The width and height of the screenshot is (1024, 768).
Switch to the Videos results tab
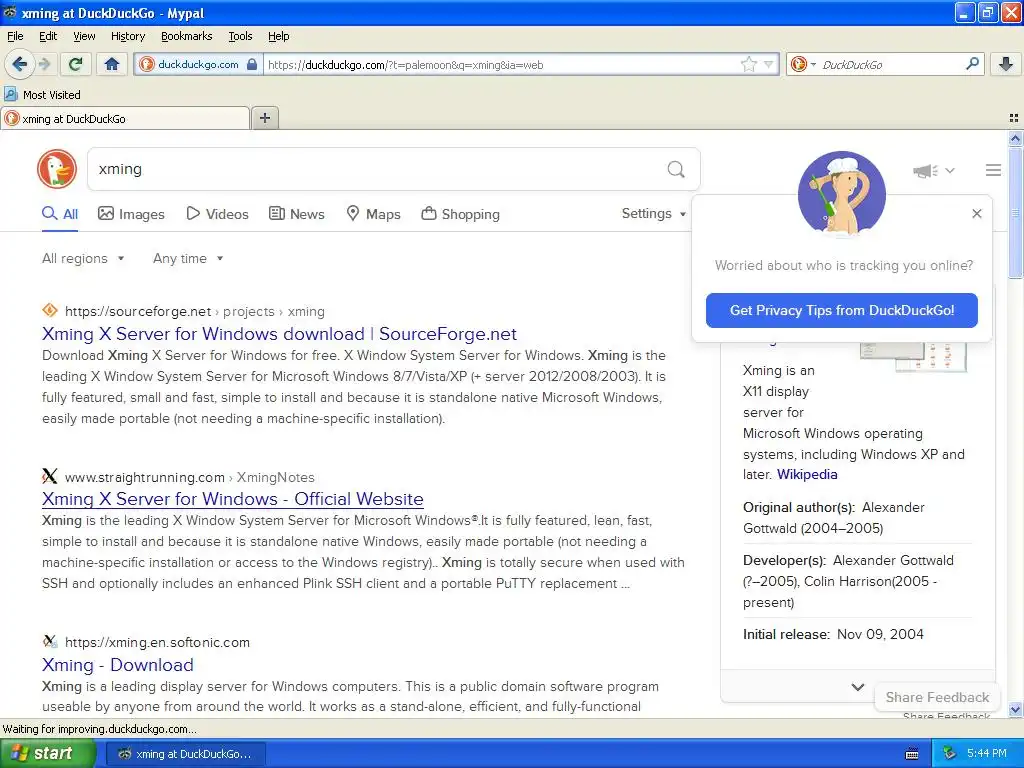point(217,214)
